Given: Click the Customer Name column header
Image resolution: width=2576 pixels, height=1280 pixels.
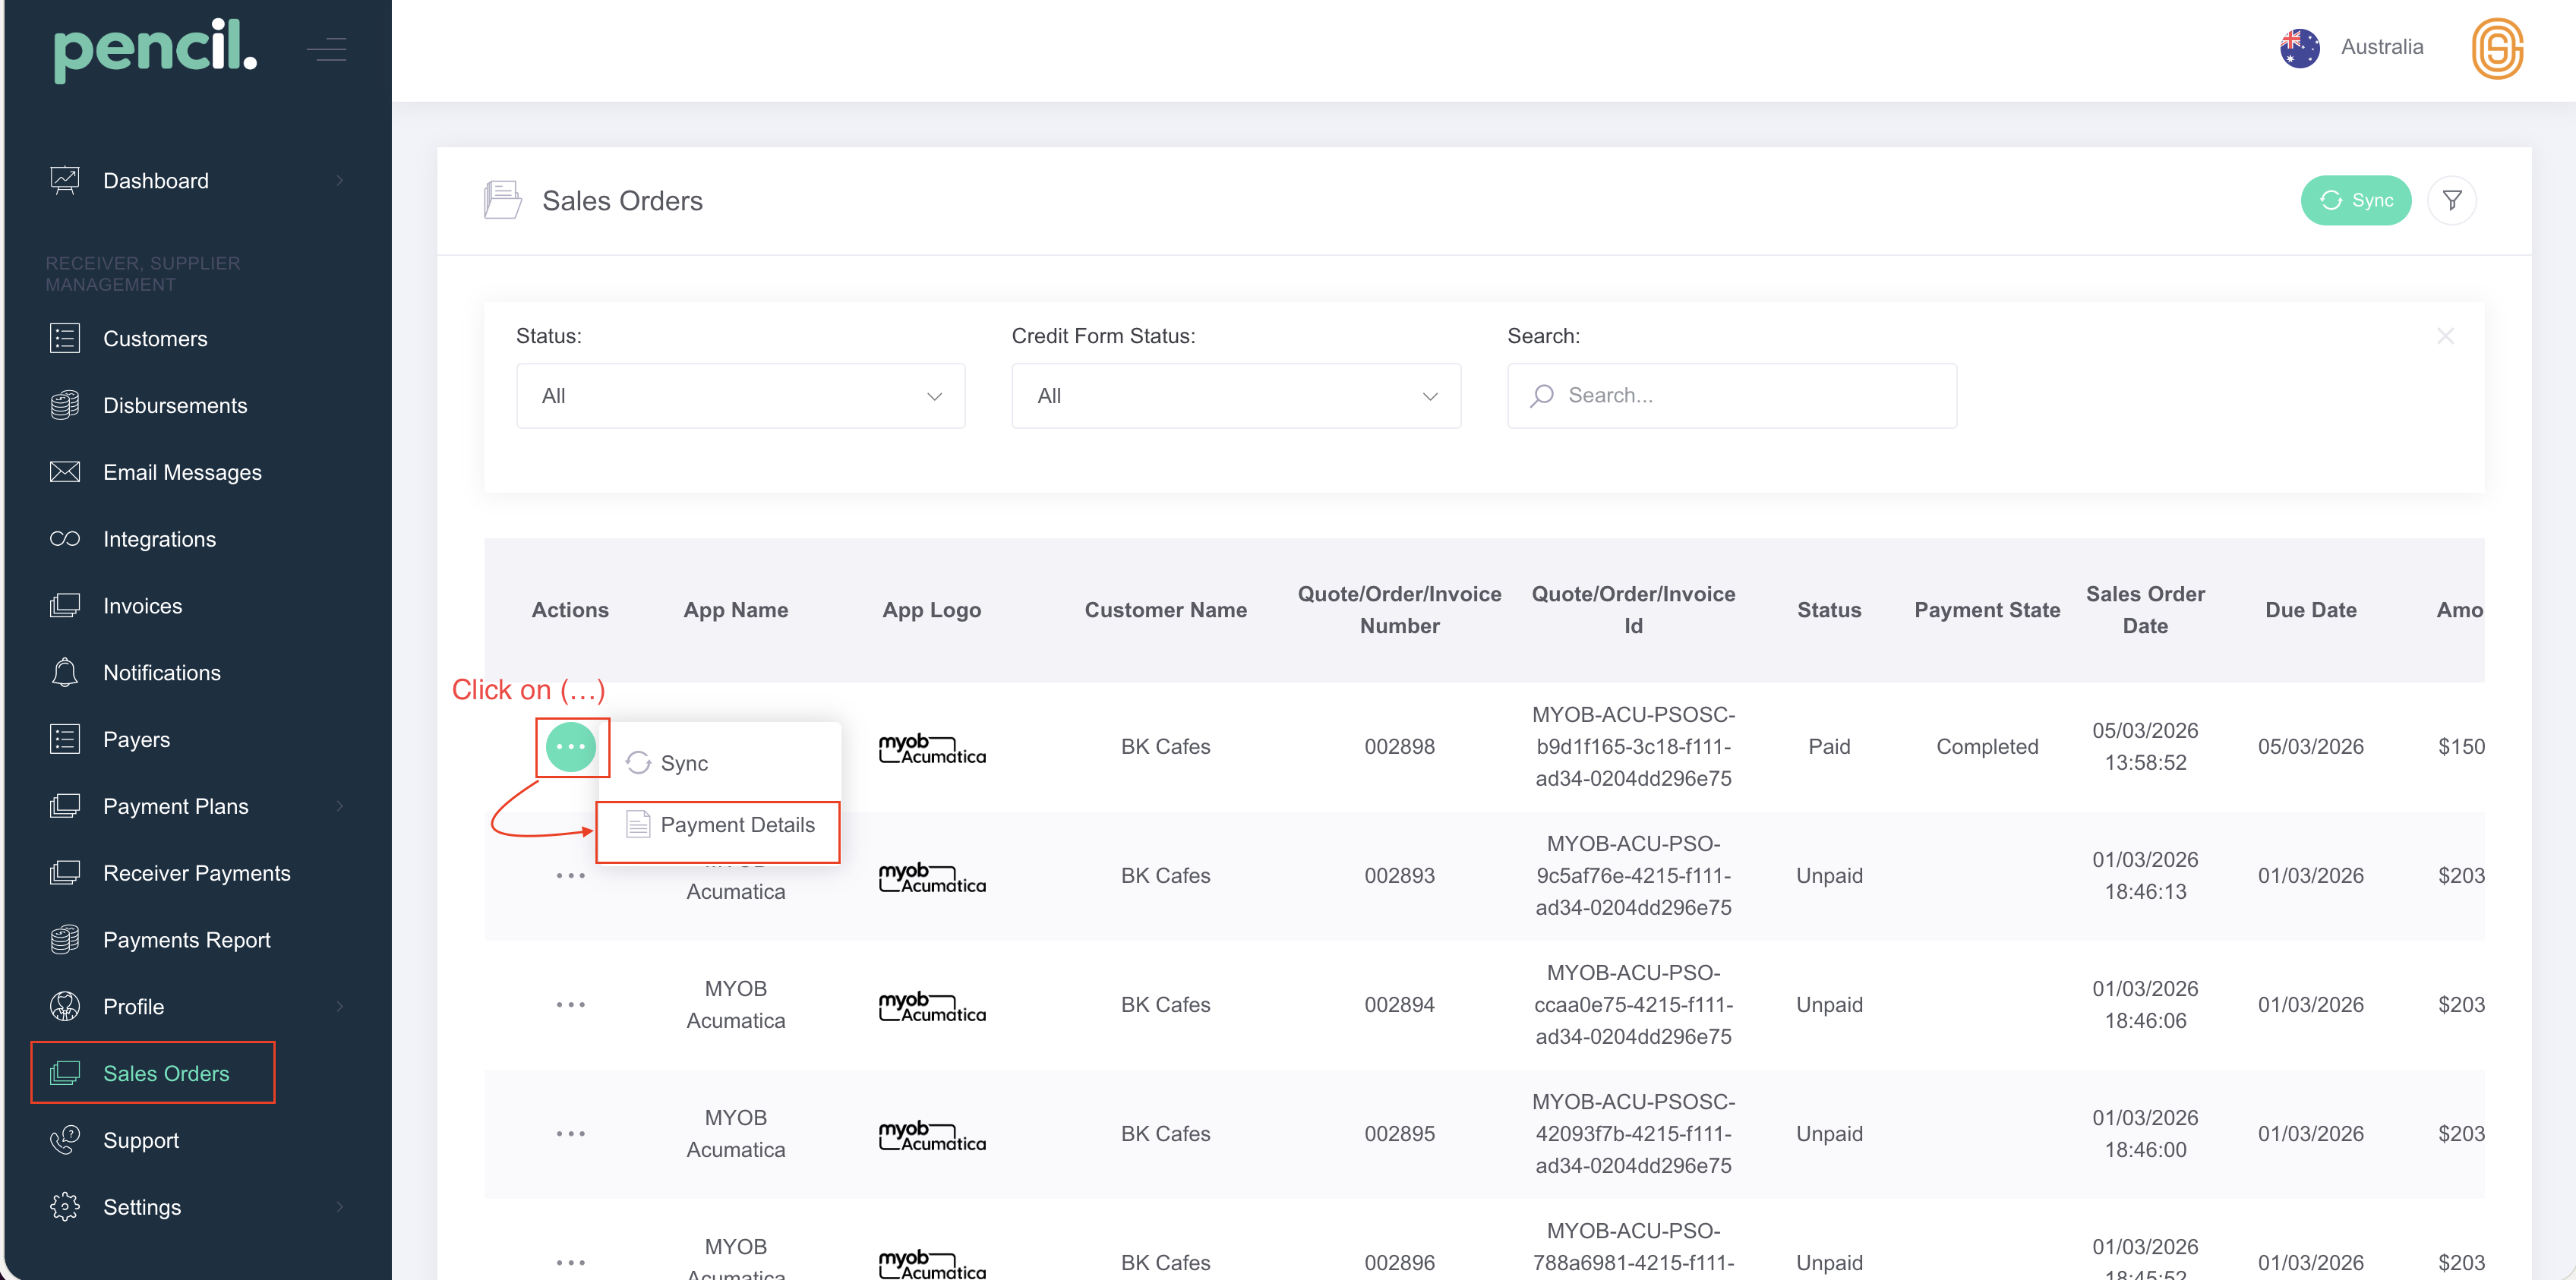Looking at the screenshot, I should (x=1165, y=610).
